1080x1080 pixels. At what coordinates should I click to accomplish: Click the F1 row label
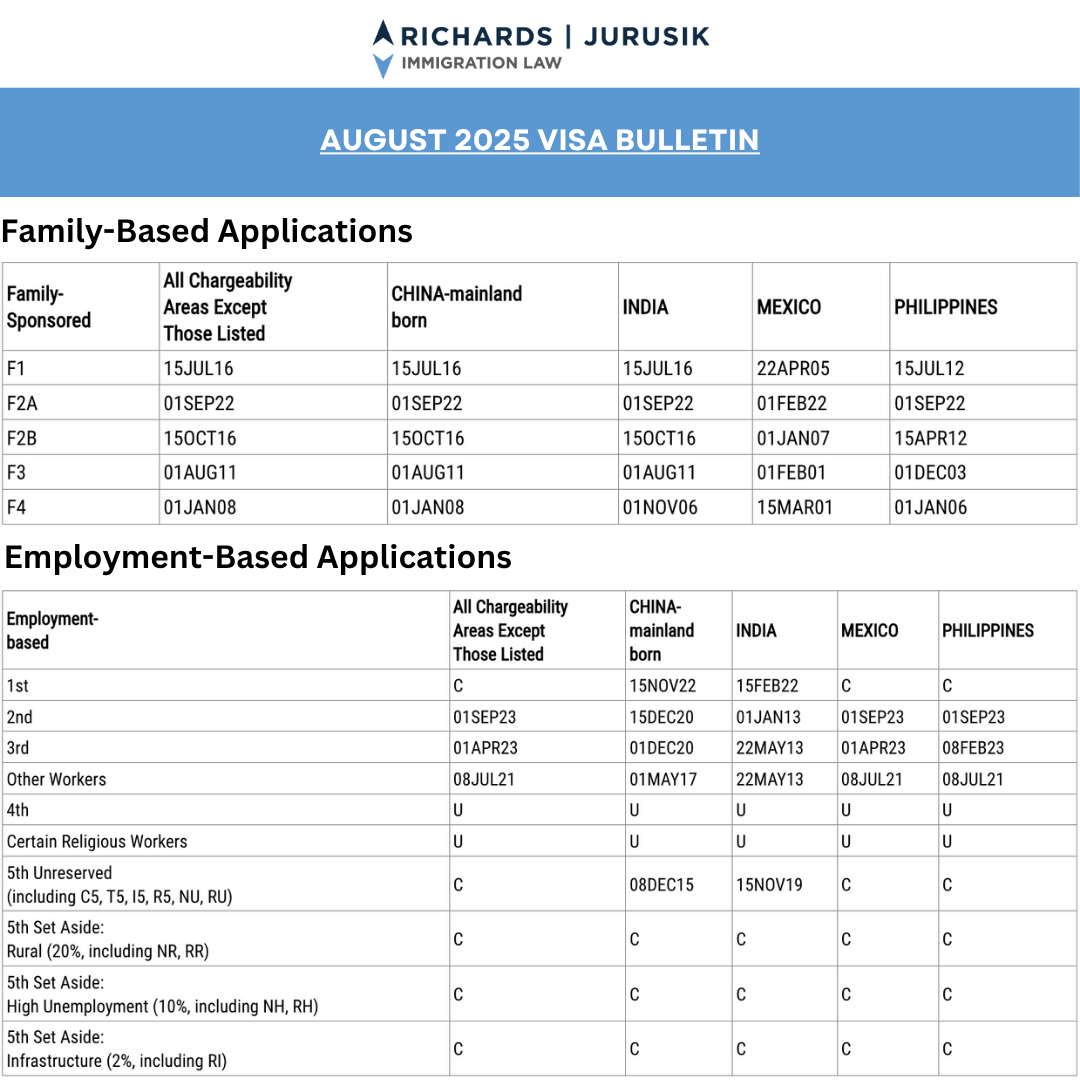coord(16,368)
